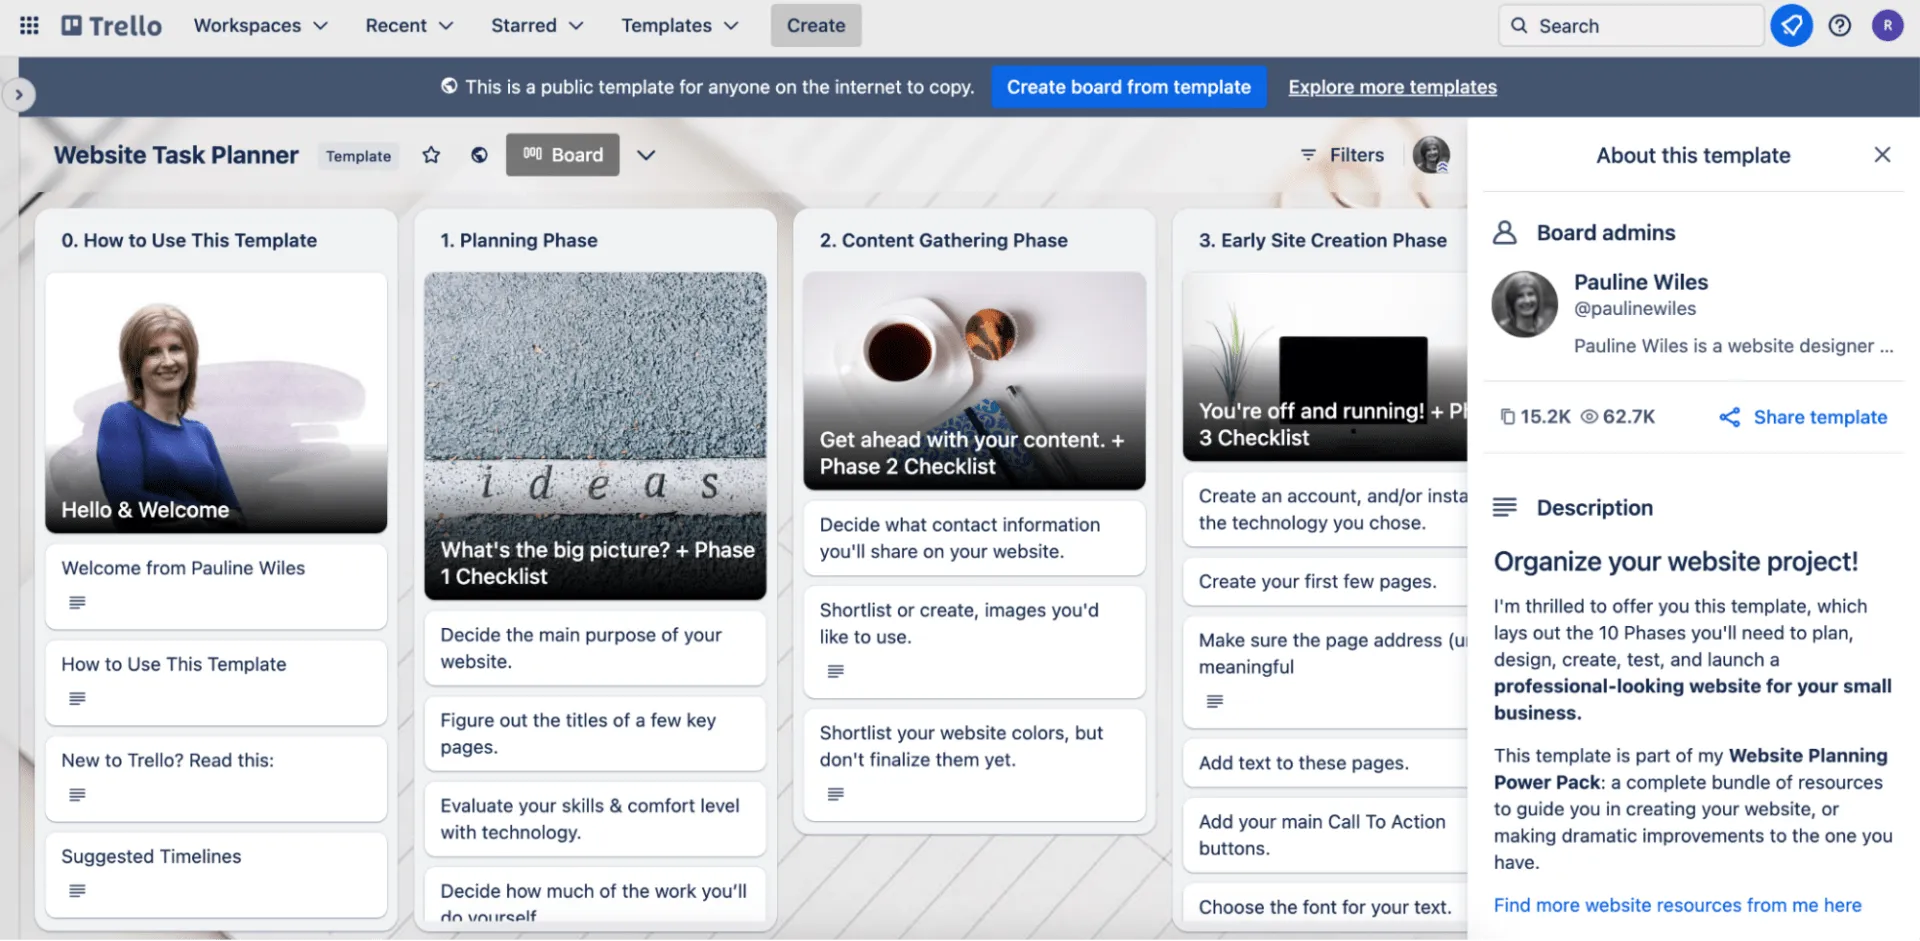This screenshot has height=941, width=1920.
Task: Open Get ahead with your content card
Action: point(974,381)
